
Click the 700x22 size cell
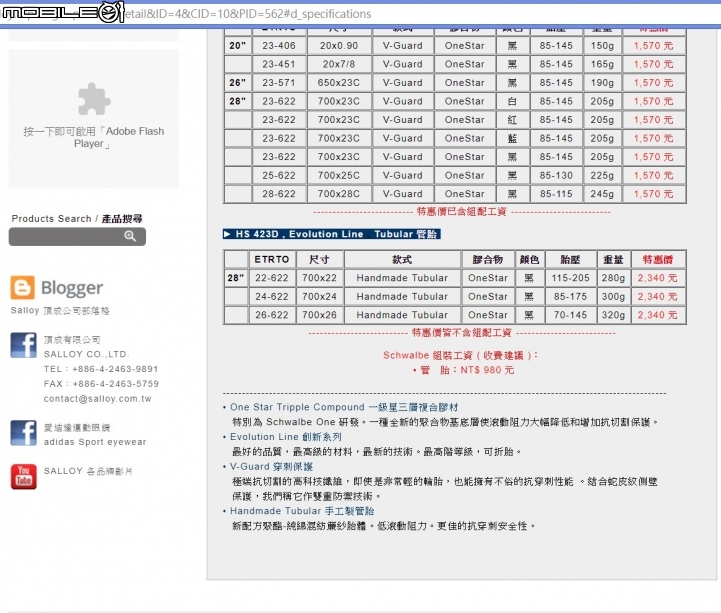pos(320,278)
